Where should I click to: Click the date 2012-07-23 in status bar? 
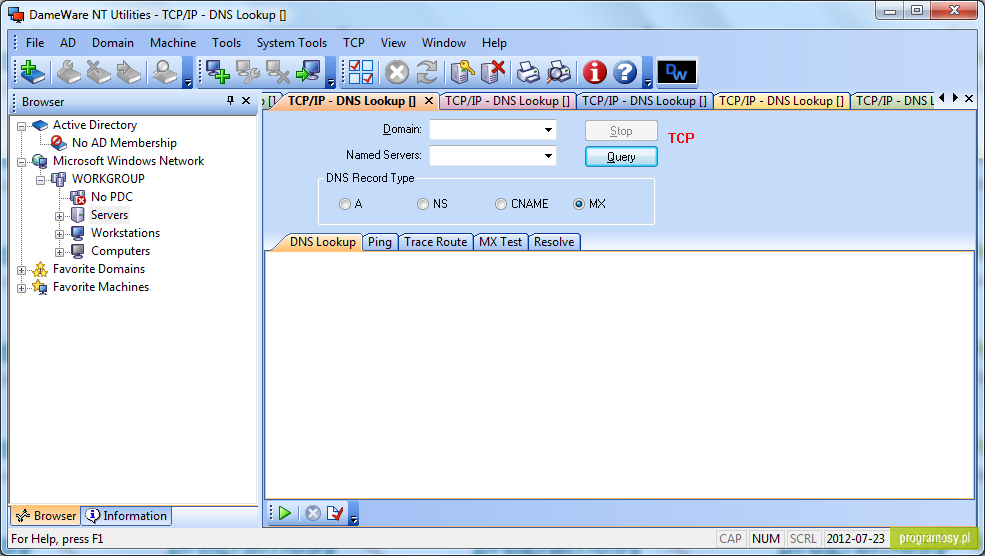pos(855,539)
